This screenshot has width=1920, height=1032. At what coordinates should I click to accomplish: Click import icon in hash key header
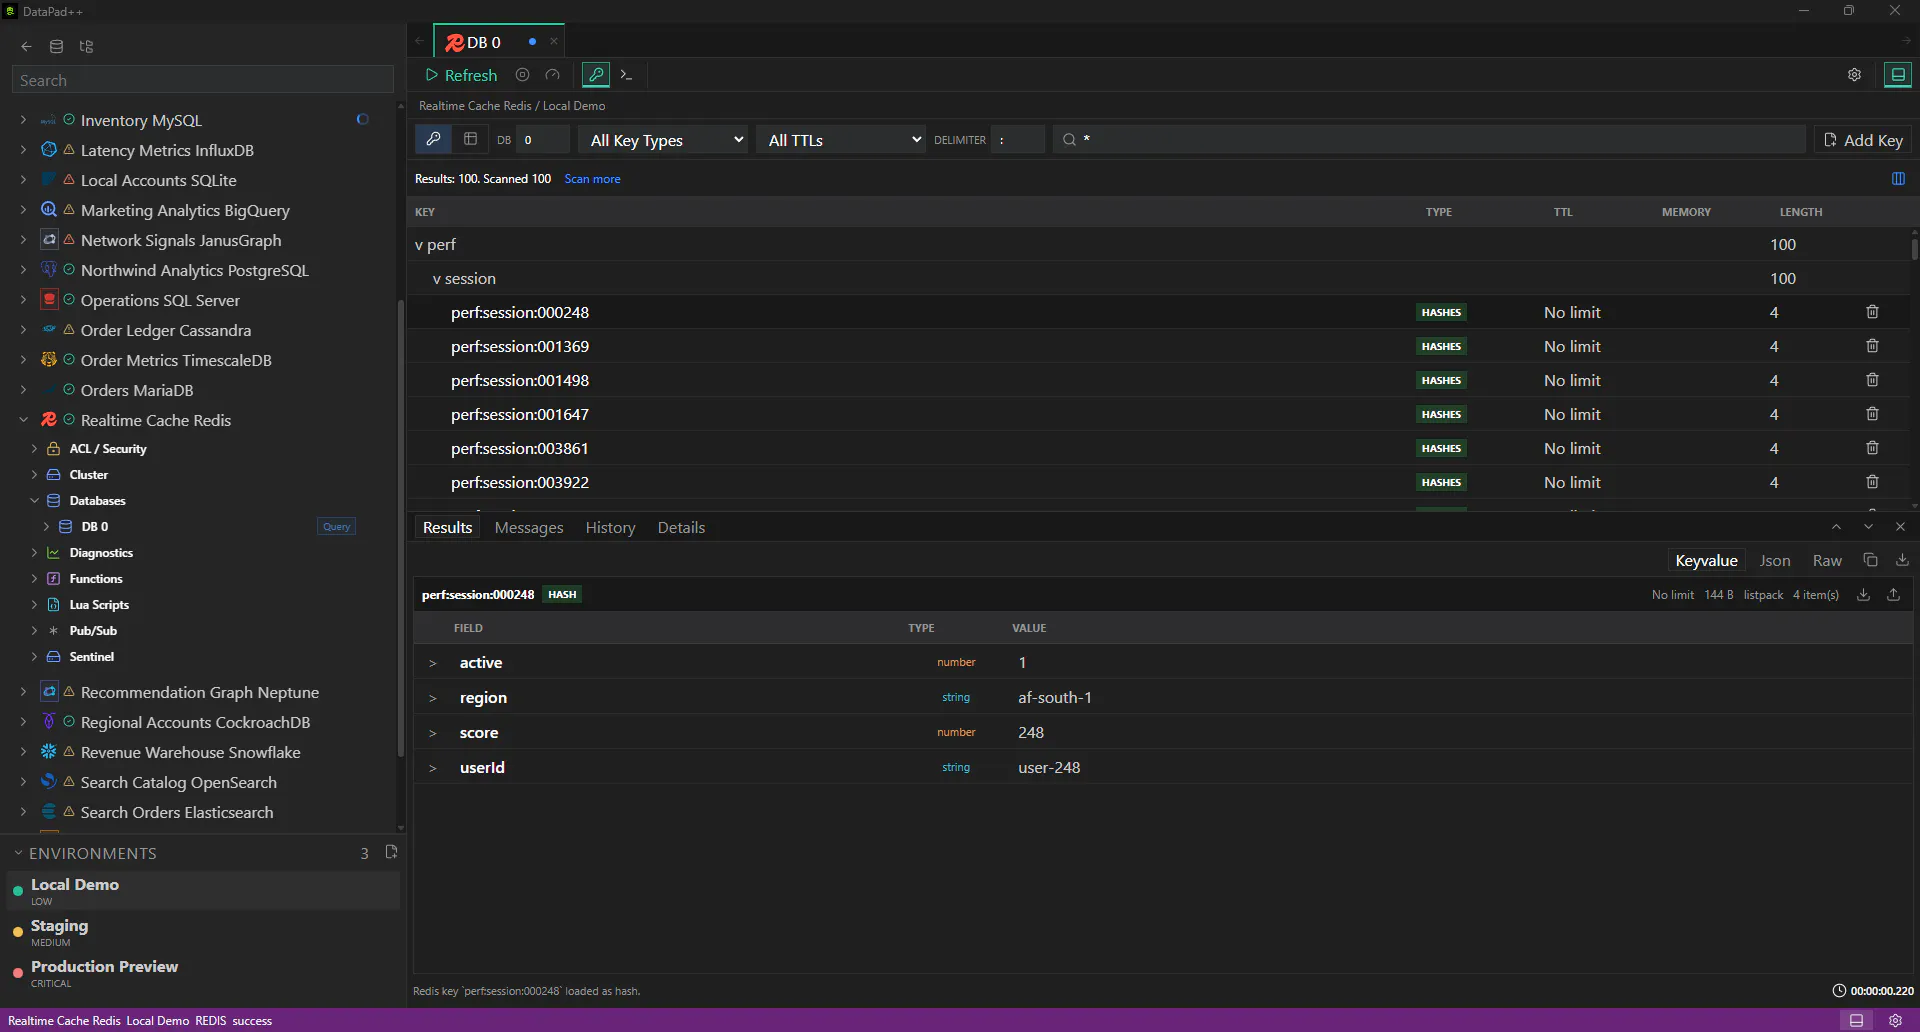(1864, 594)
